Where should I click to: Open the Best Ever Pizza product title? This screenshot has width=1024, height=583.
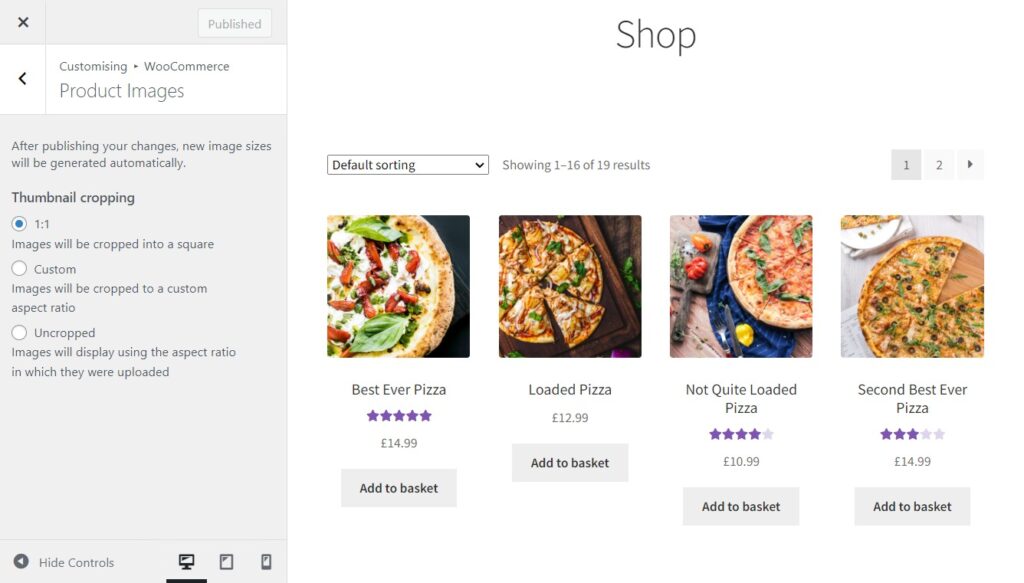(x=398, y=389)
